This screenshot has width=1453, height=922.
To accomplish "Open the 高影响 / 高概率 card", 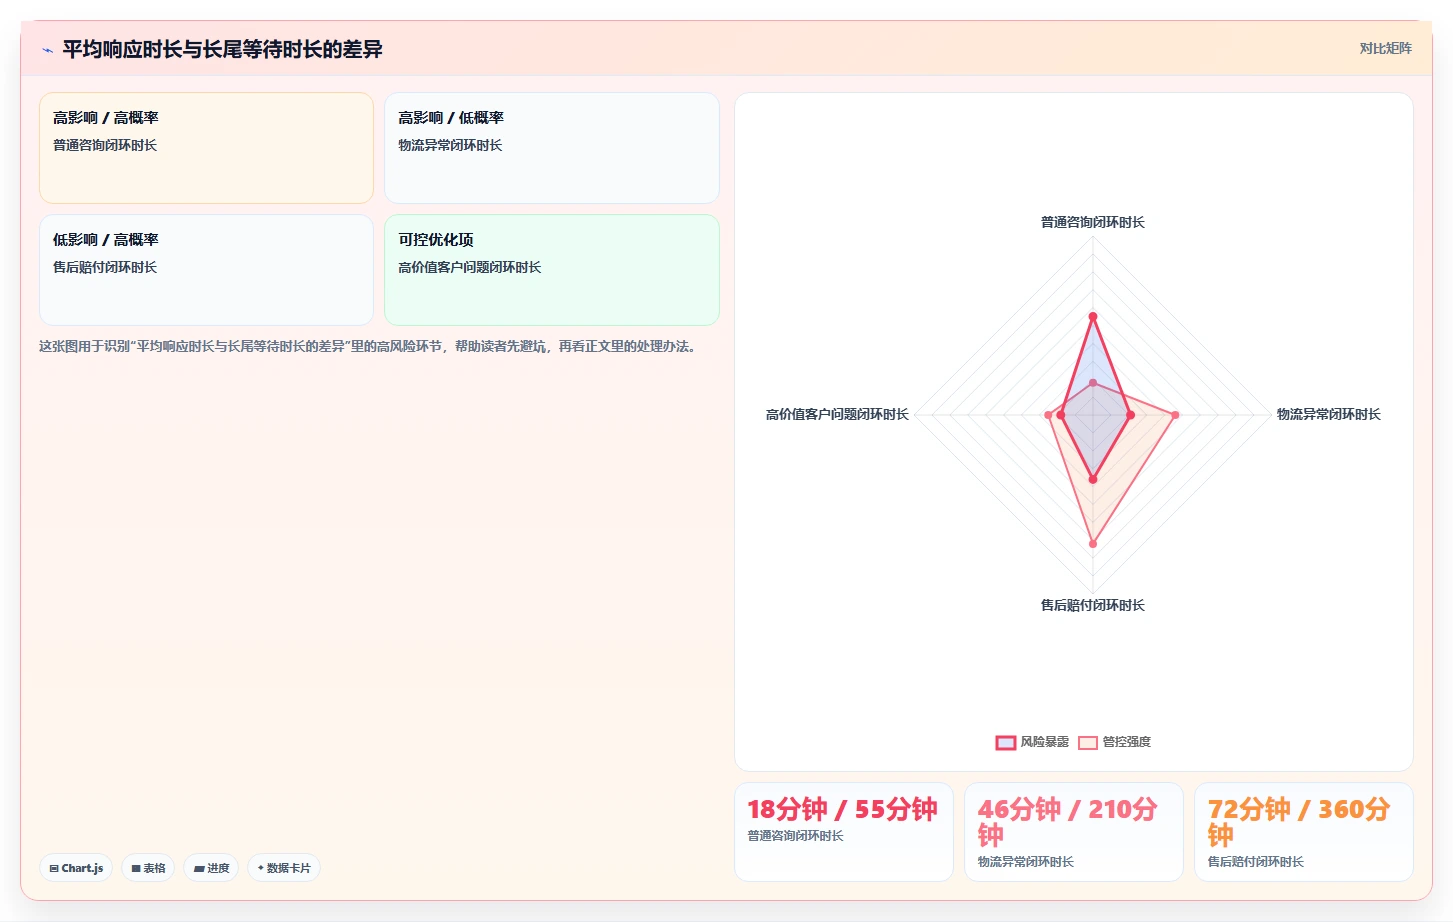I will pos(206,148).
